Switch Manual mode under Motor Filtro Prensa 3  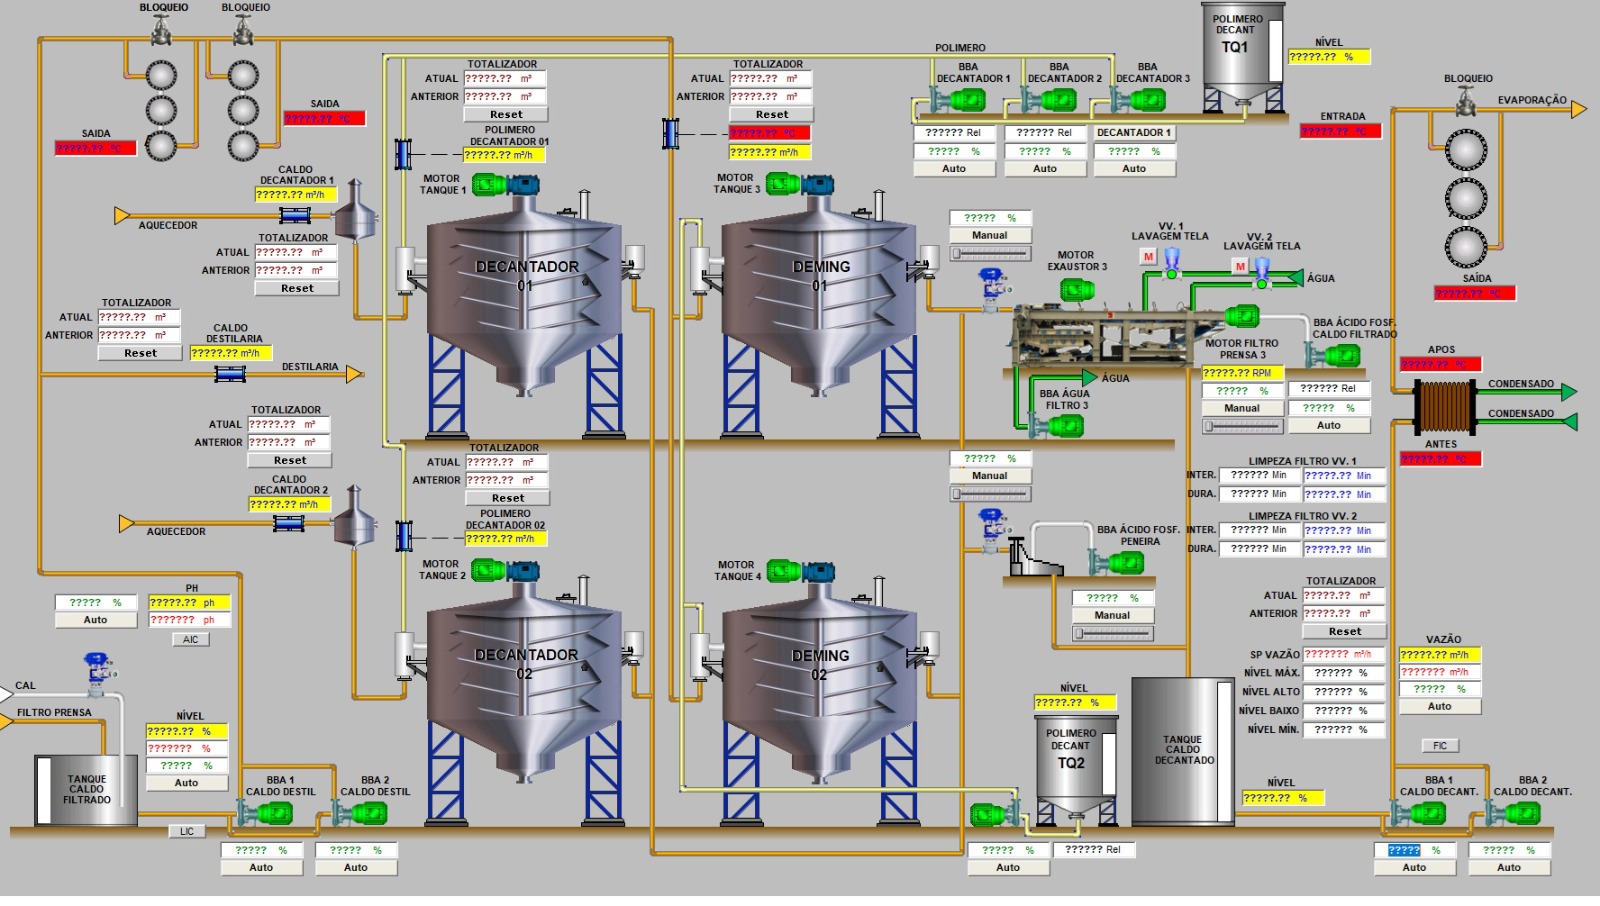(x=1241, y=408)
